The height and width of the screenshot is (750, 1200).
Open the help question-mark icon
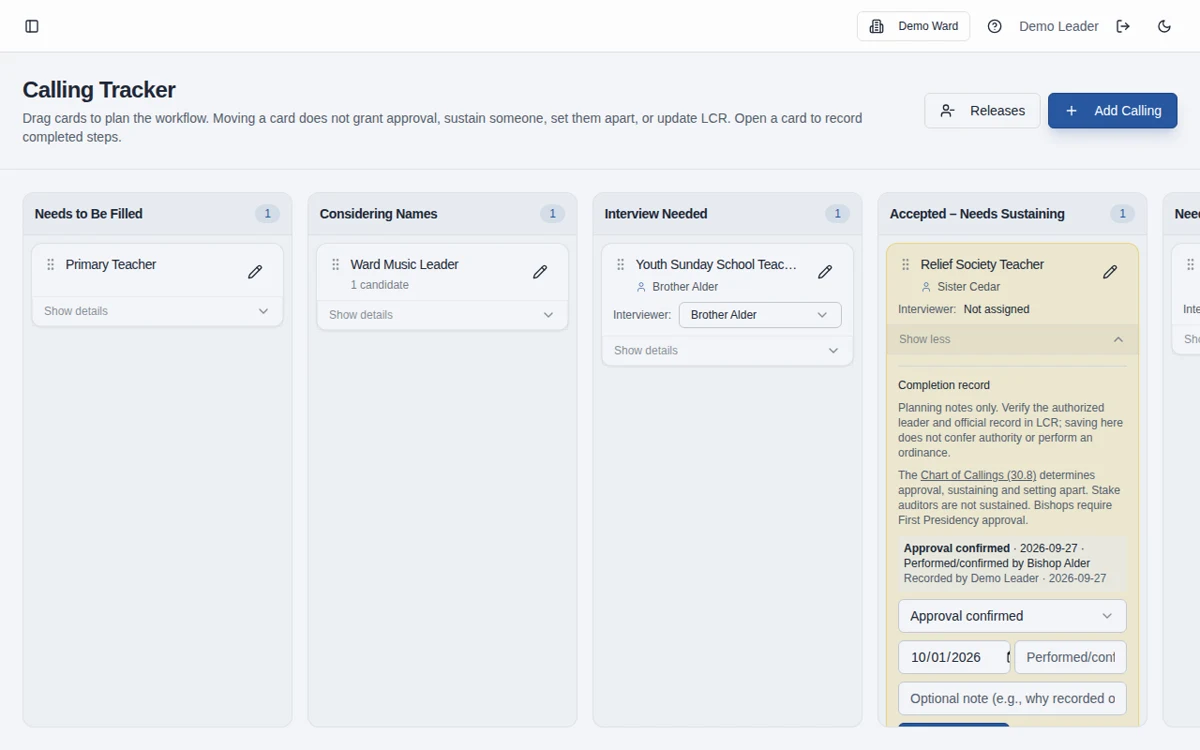point(994,26)
